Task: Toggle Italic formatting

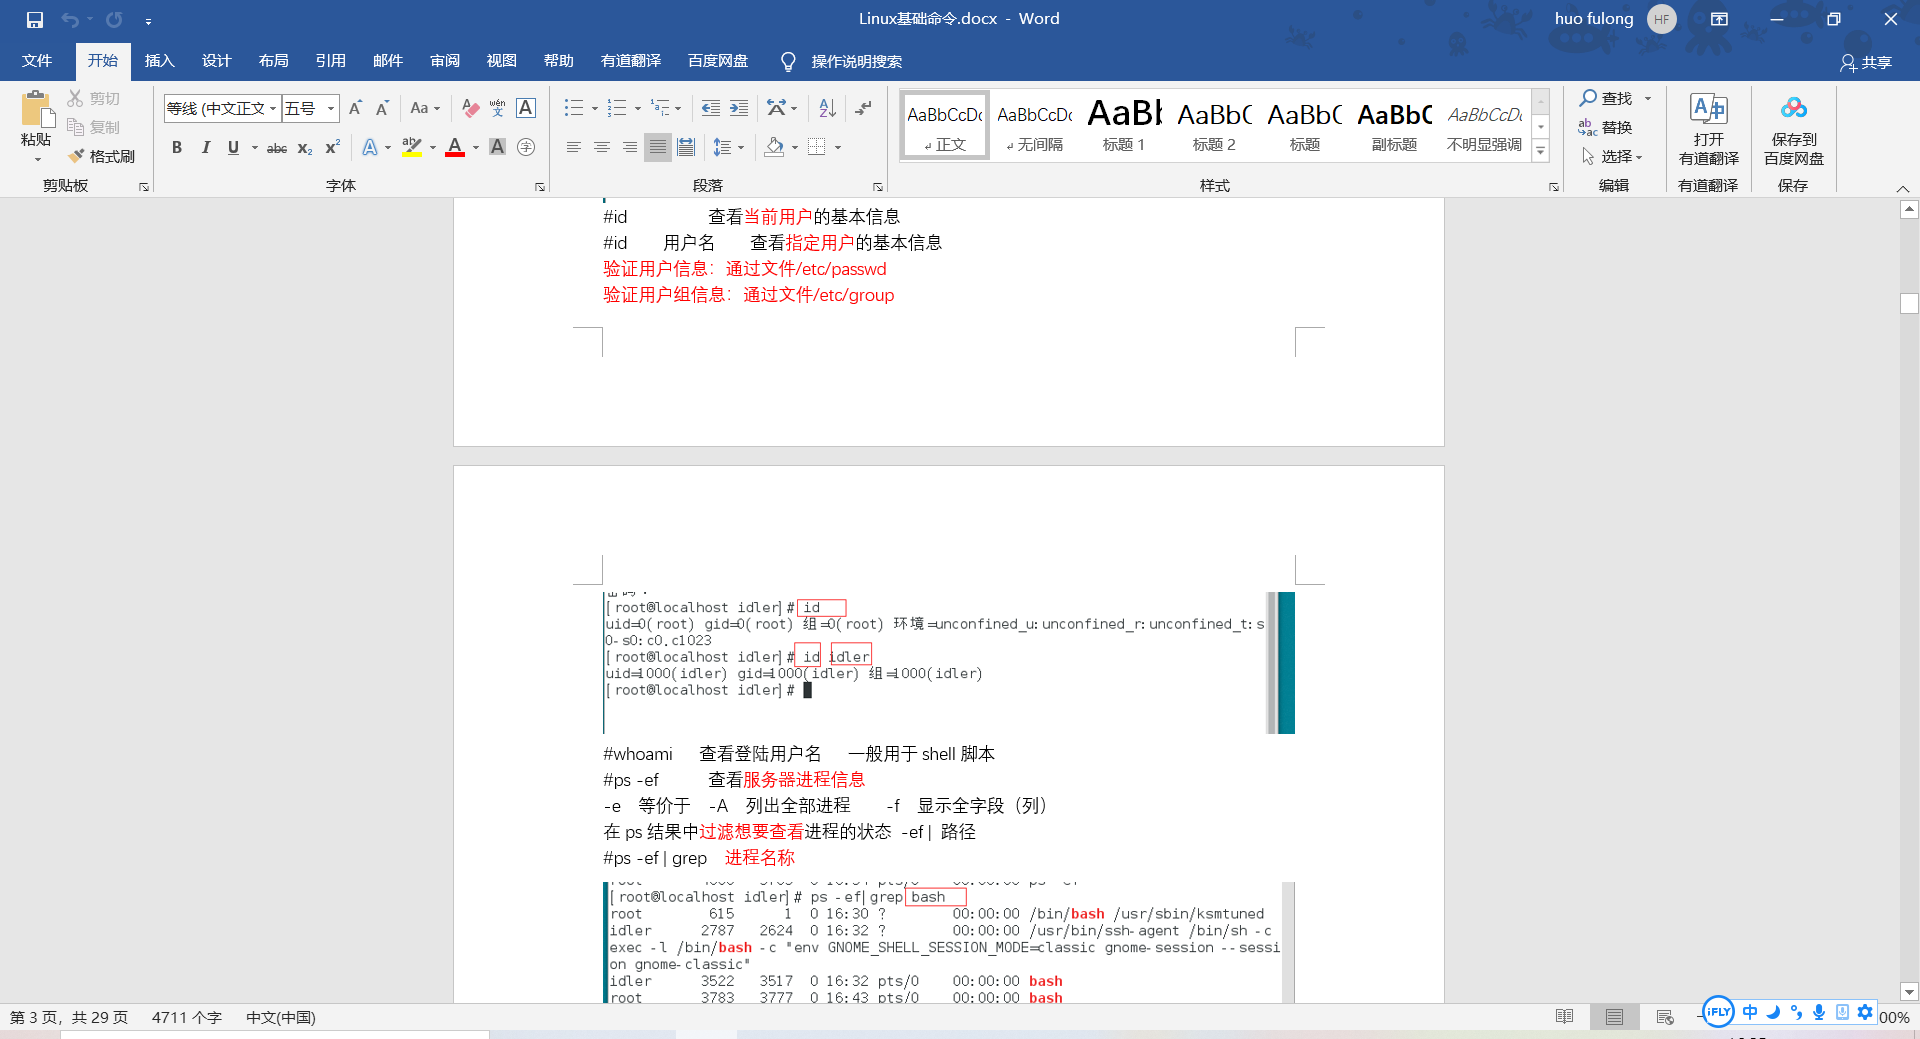Action: pos(205,147)
